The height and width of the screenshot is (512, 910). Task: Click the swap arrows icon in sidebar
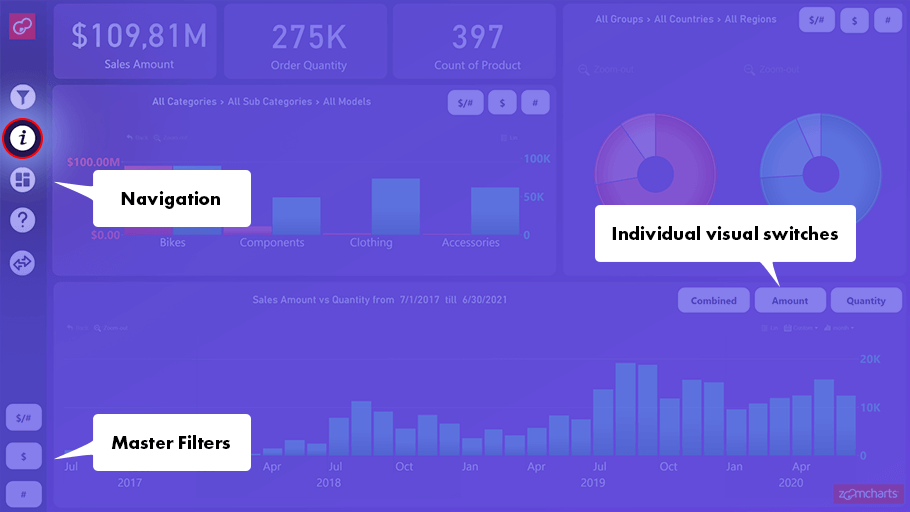point(23,263)
